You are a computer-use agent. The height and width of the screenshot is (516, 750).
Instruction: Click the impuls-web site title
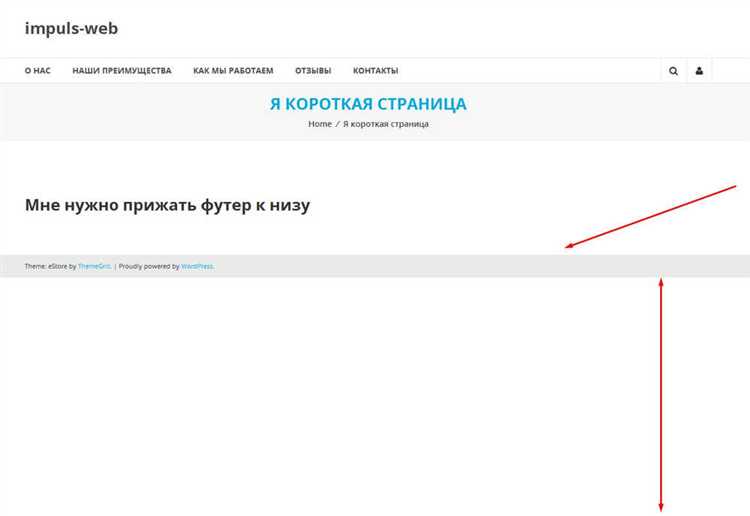point(71,29)
